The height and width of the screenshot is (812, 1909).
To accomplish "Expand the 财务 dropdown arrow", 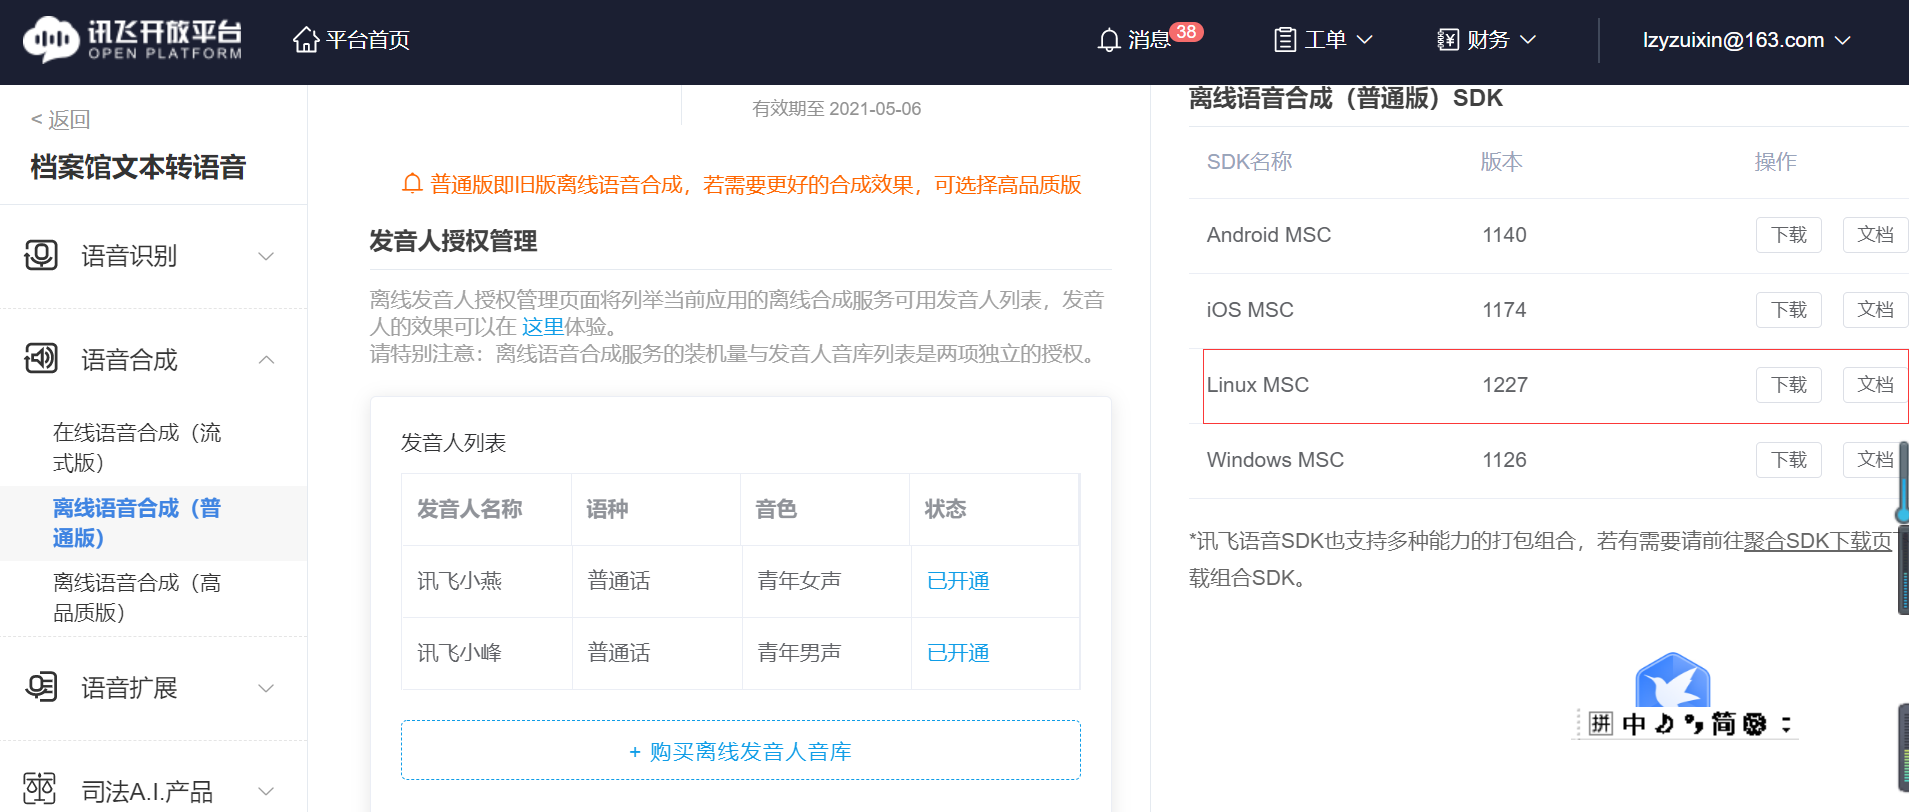I will point(1527,40).
